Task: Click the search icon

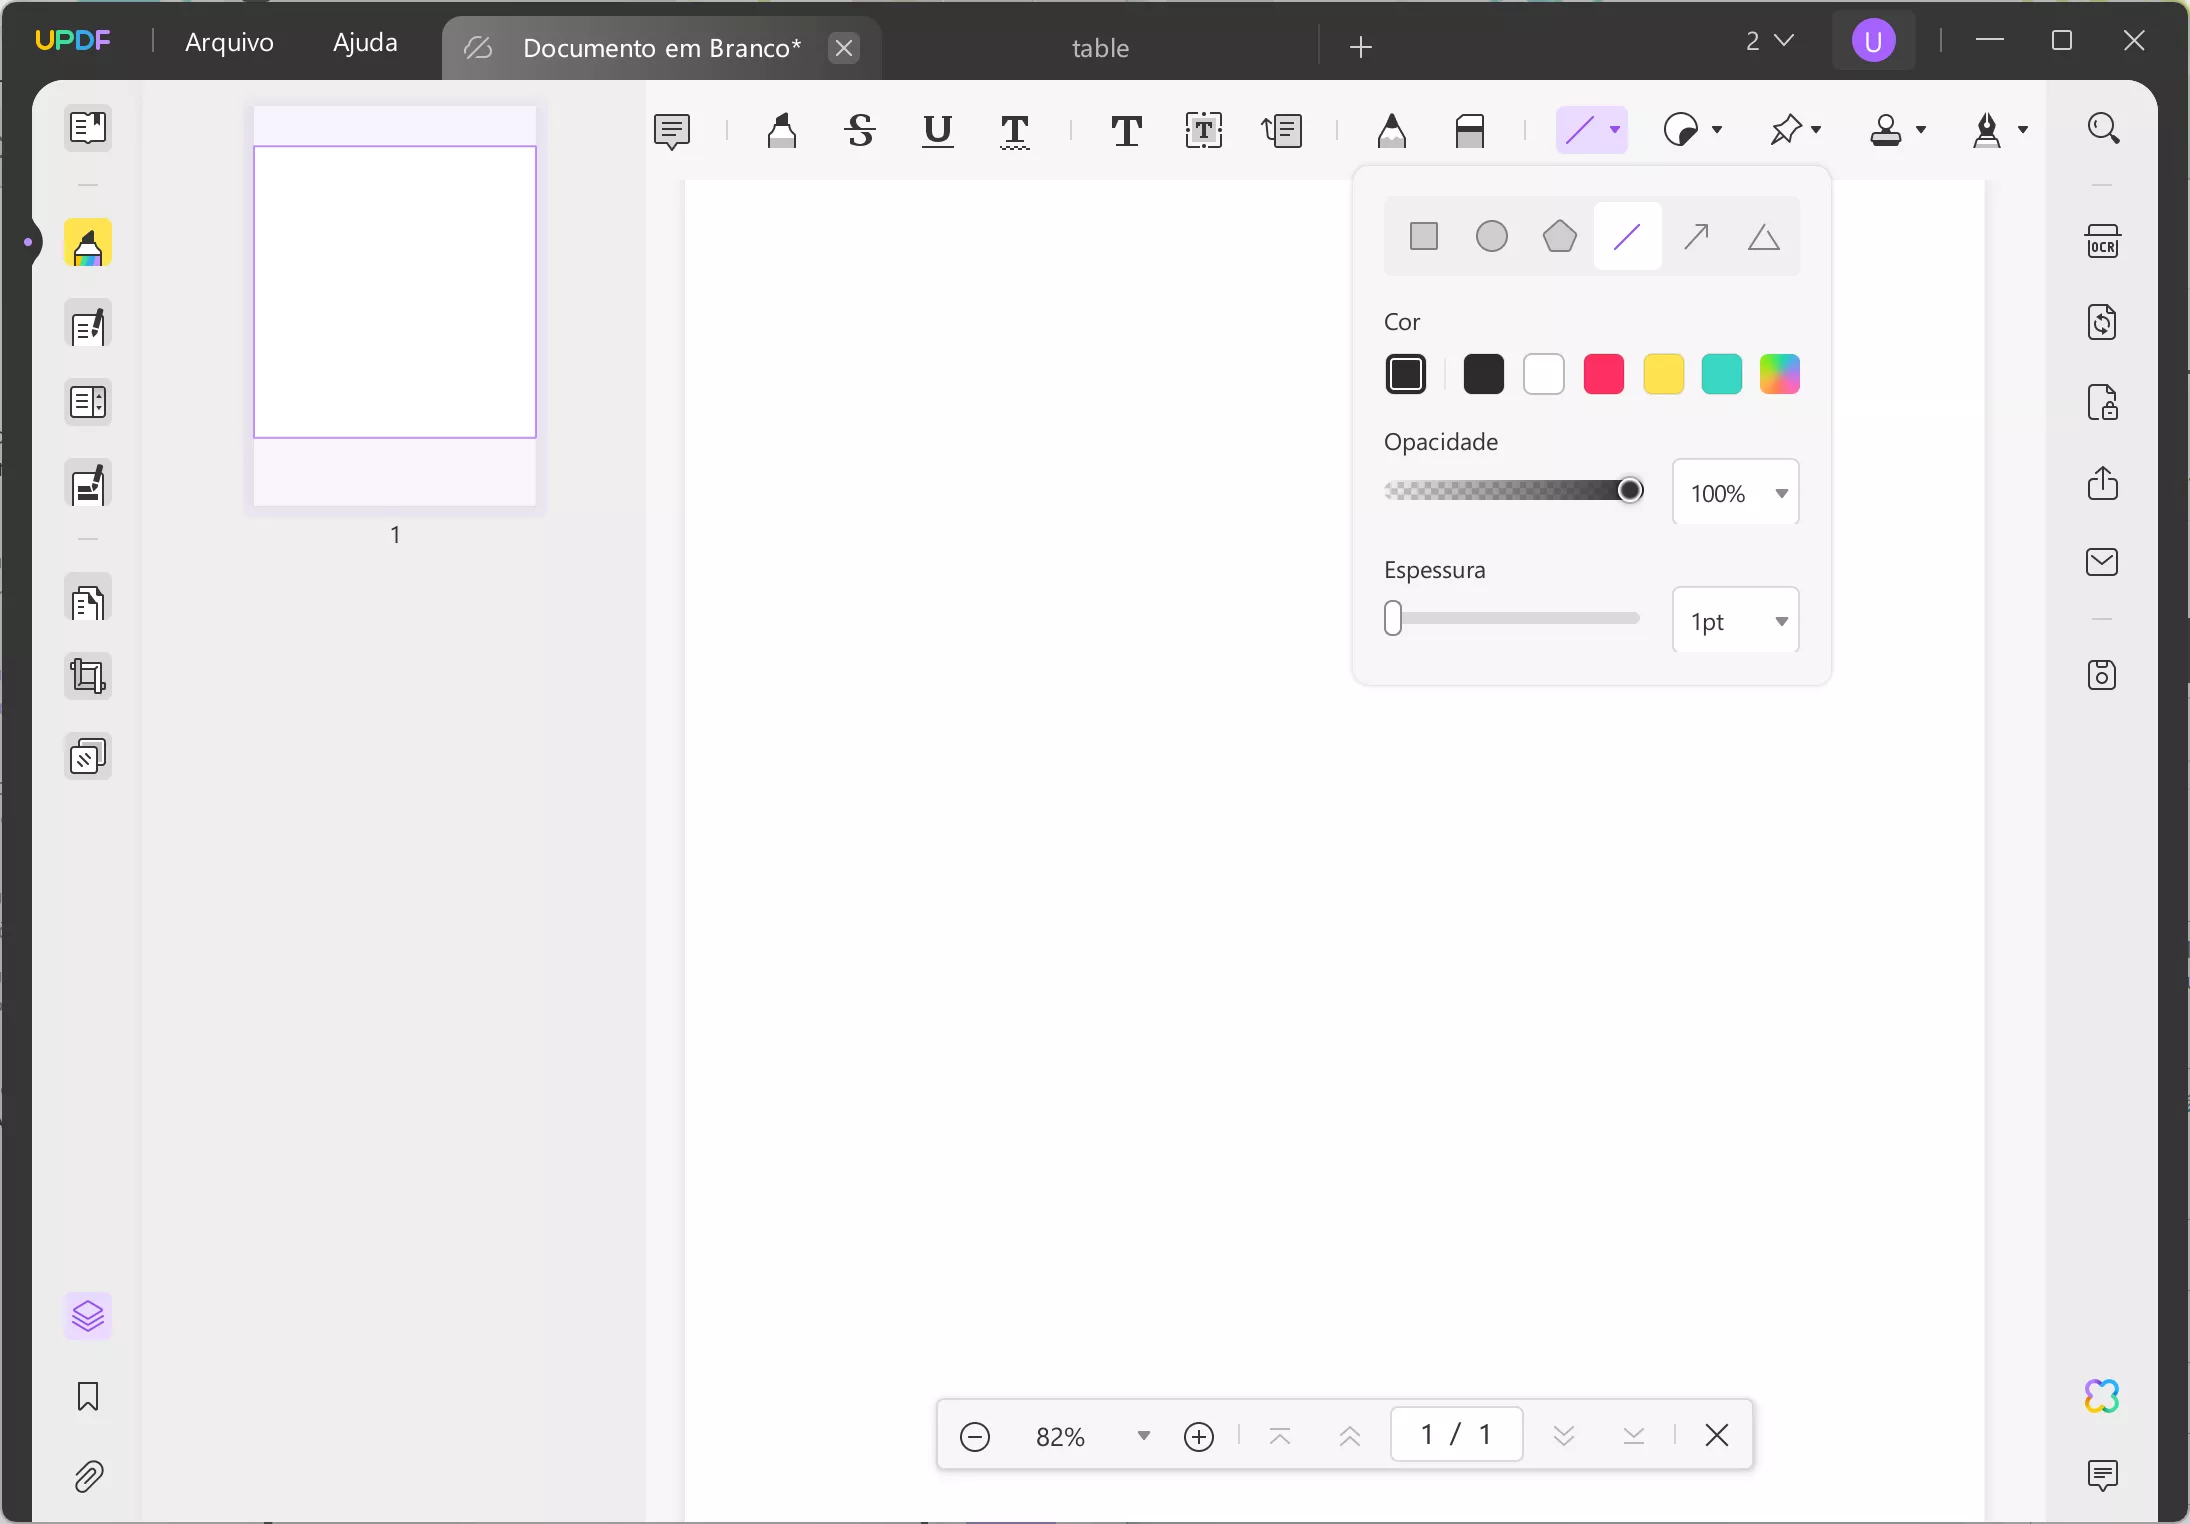Action: pos(2103,128)
